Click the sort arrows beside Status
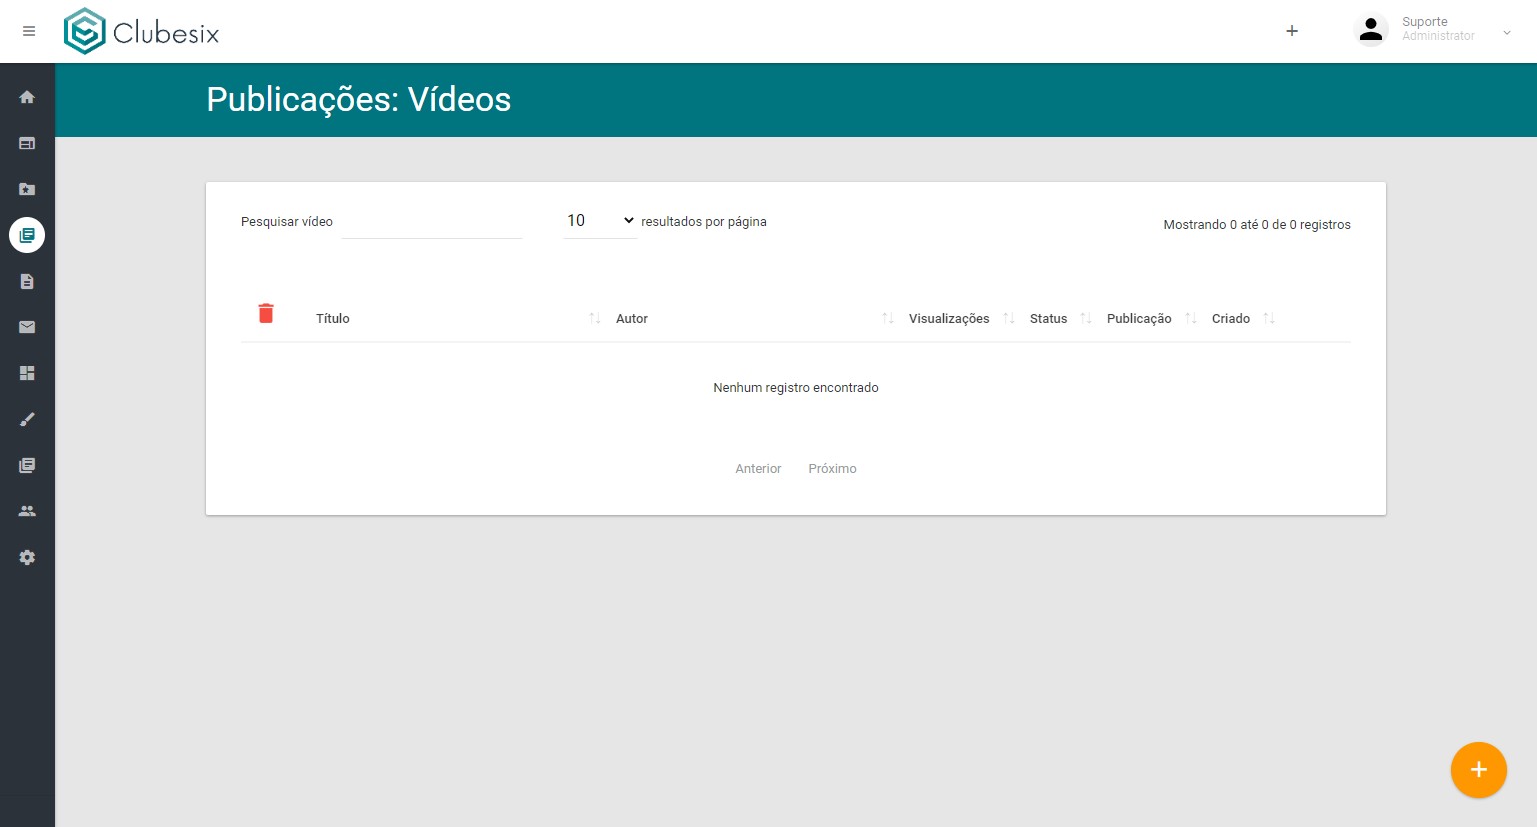 pos(1086,318)
